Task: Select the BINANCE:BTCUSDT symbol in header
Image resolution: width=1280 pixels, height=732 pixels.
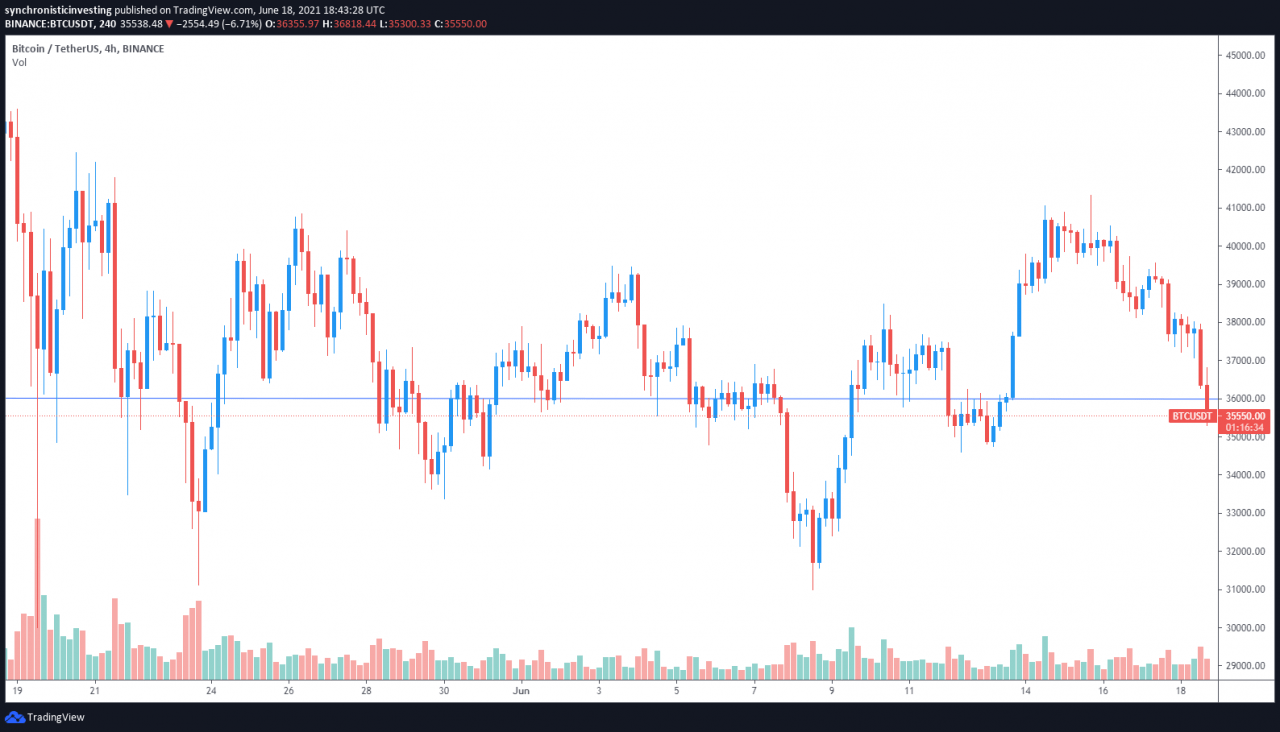Action: 50,23
